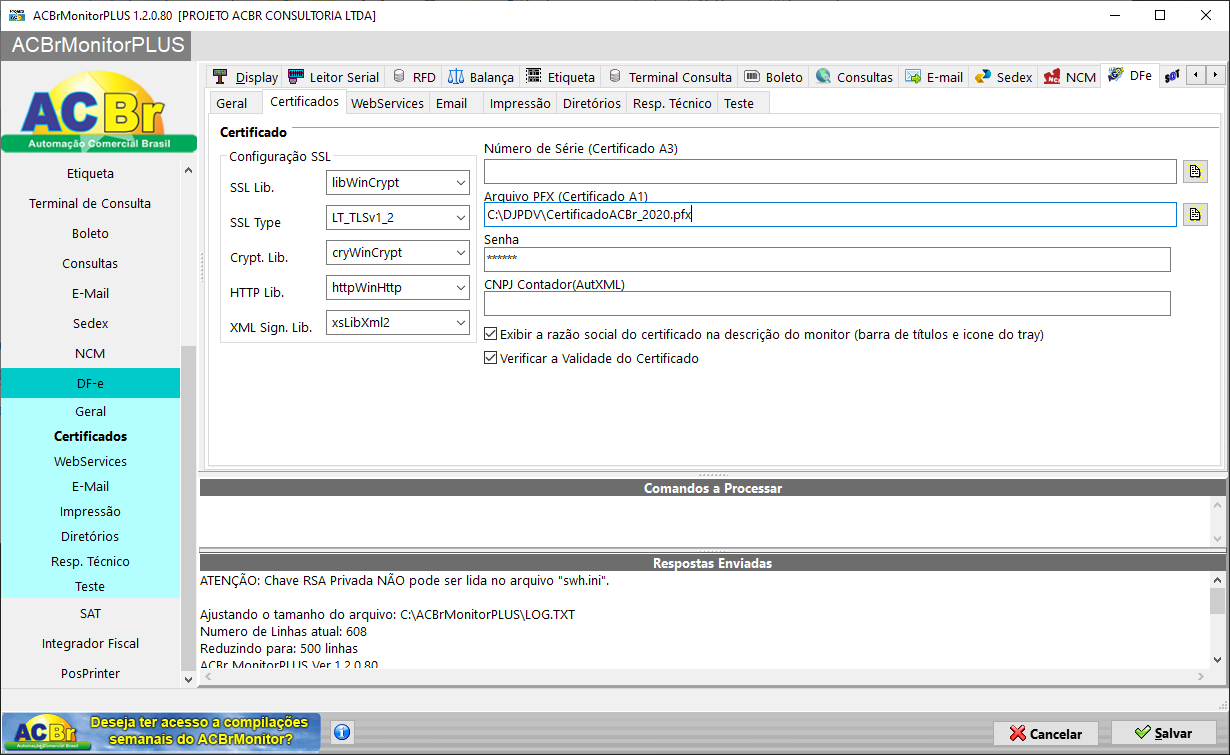Select SAT in the left sidebar
The width and height of the screenshot is (1230, 755).
coord(90,613)
